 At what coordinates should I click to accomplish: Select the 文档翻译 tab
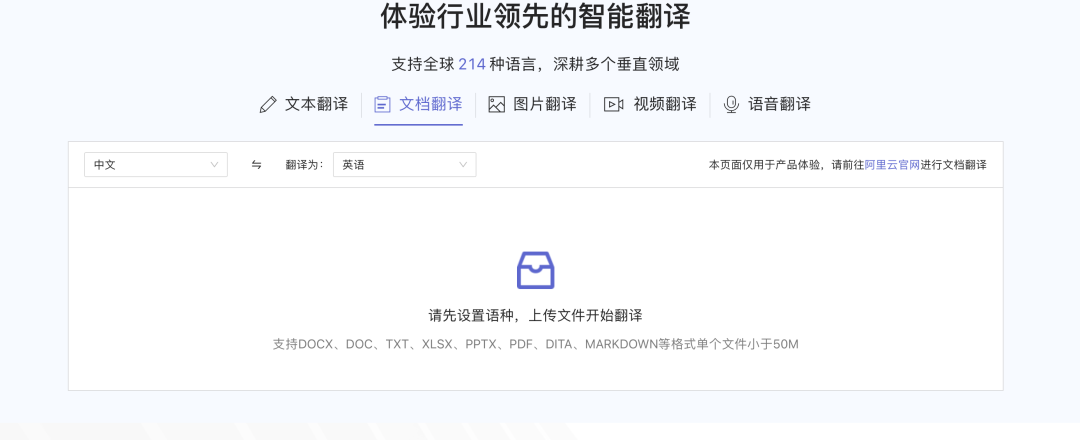(x=419, y=105)
